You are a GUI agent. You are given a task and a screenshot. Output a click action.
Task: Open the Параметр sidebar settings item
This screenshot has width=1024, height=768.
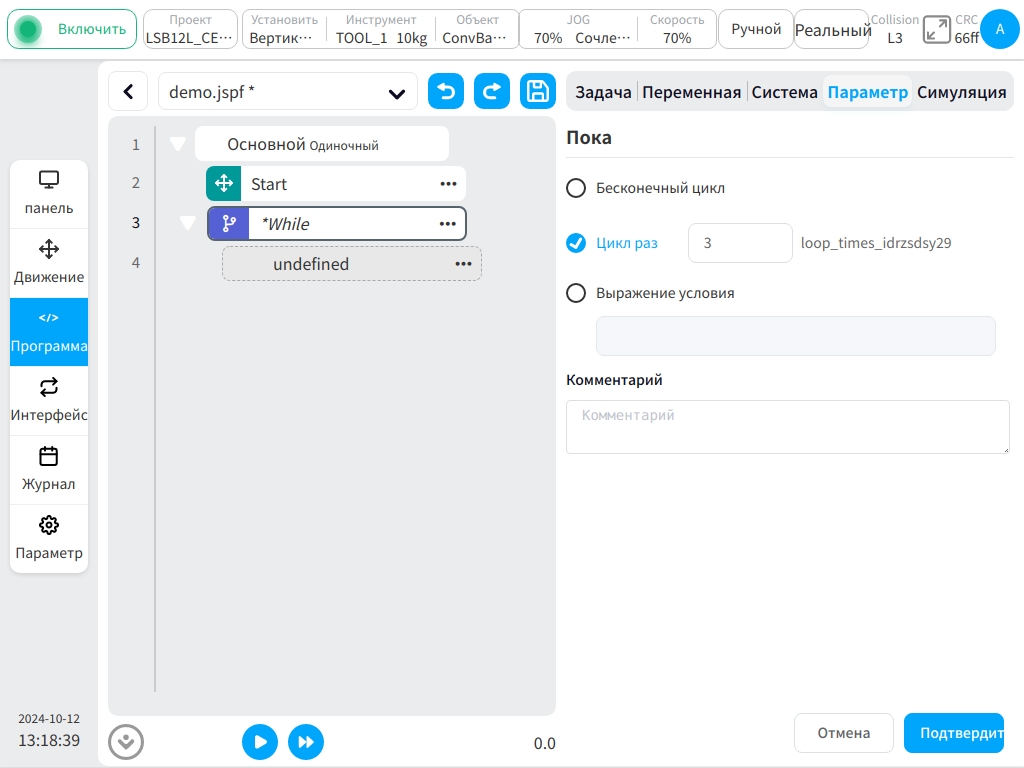click(49, 539)
